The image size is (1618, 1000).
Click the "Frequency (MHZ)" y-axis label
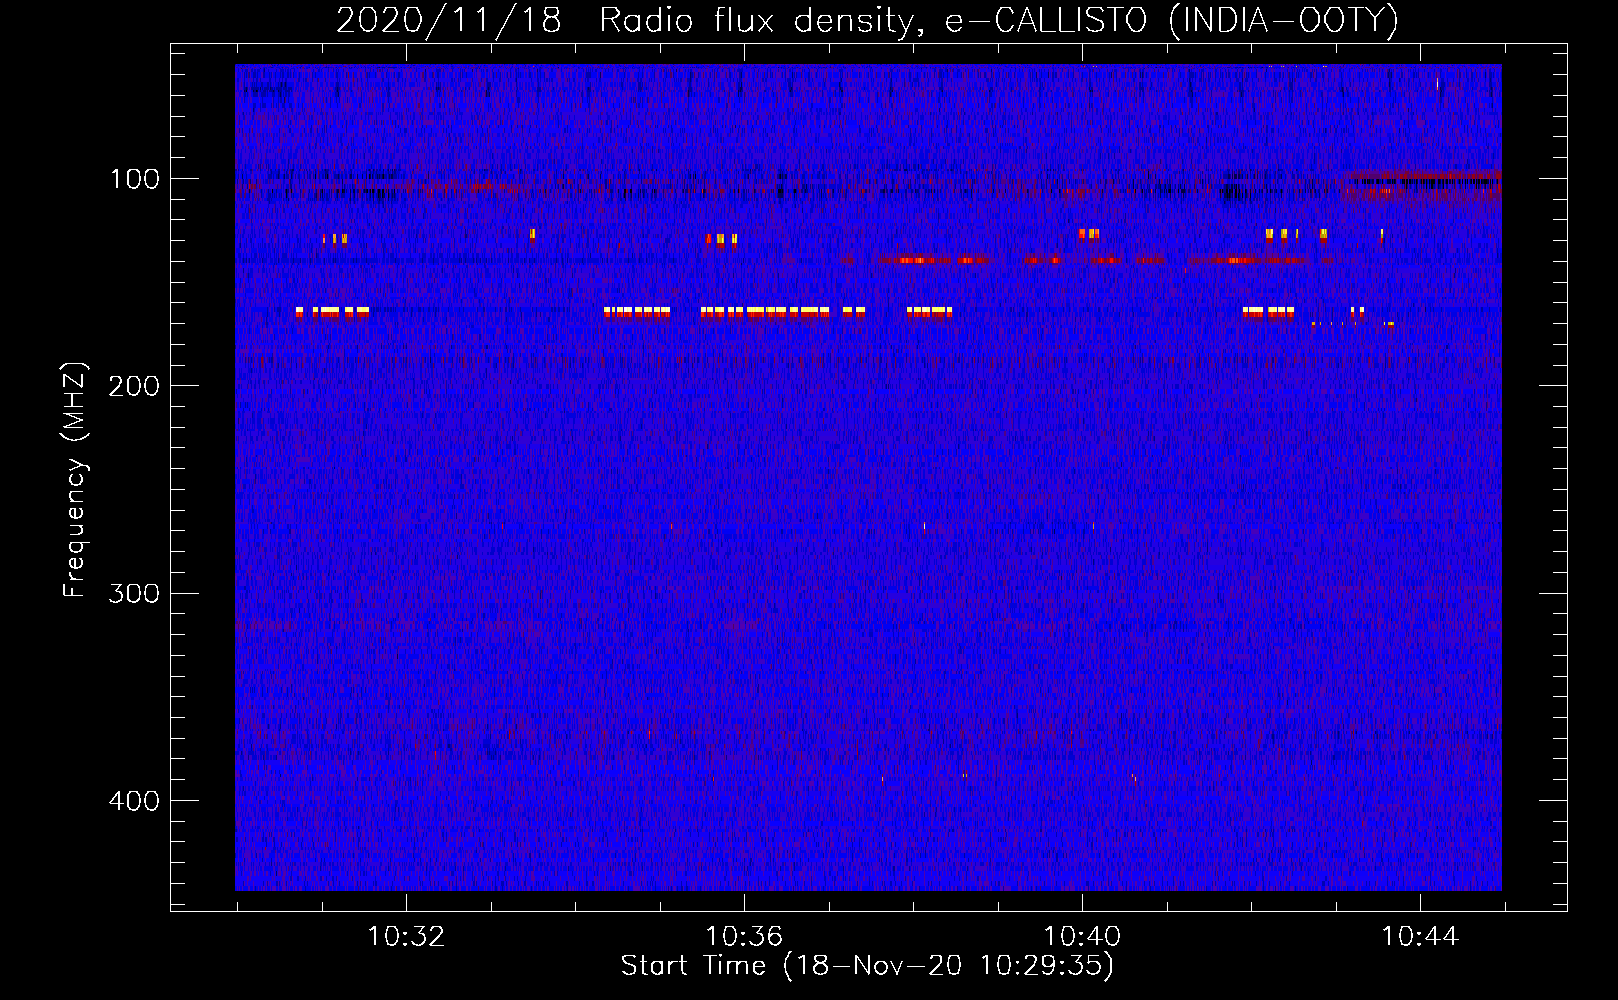pos(75,480)
